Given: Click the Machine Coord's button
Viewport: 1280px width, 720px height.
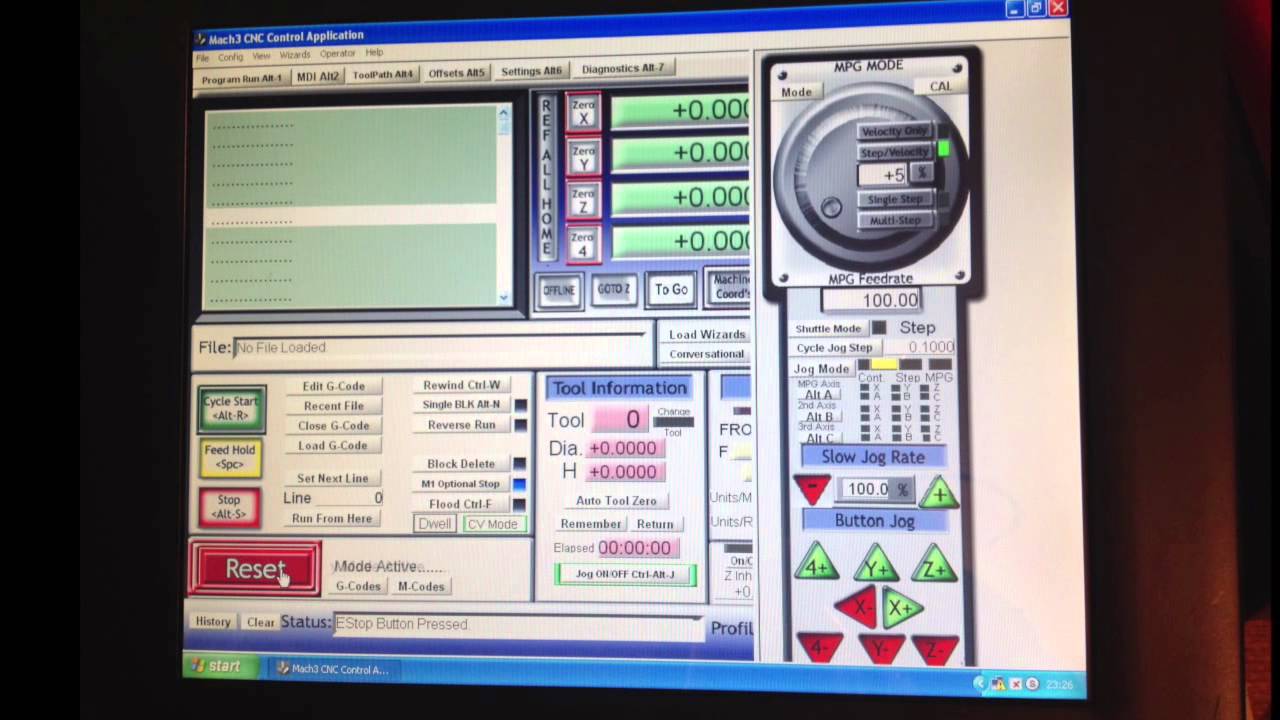Looking at the screenshot, I should tap(729, 287).
